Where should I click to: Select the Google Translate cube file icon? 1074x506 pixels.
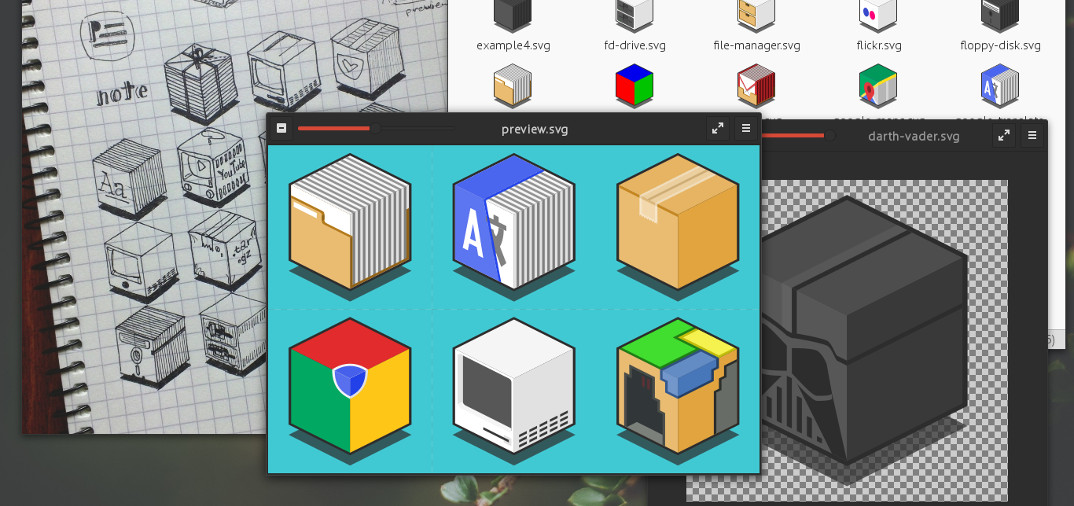pyautogui.click(x=1000, y=86)
